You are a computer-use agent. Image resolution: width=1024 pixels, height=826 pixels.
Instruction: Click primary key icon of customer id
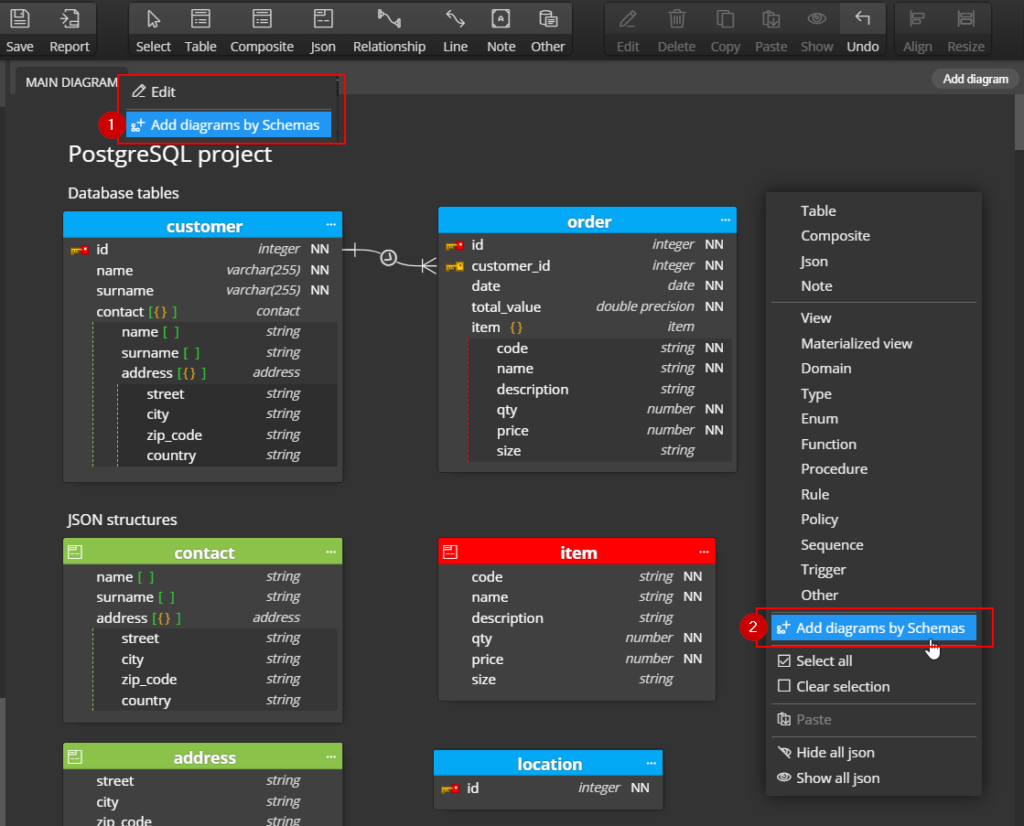(80, 249)
